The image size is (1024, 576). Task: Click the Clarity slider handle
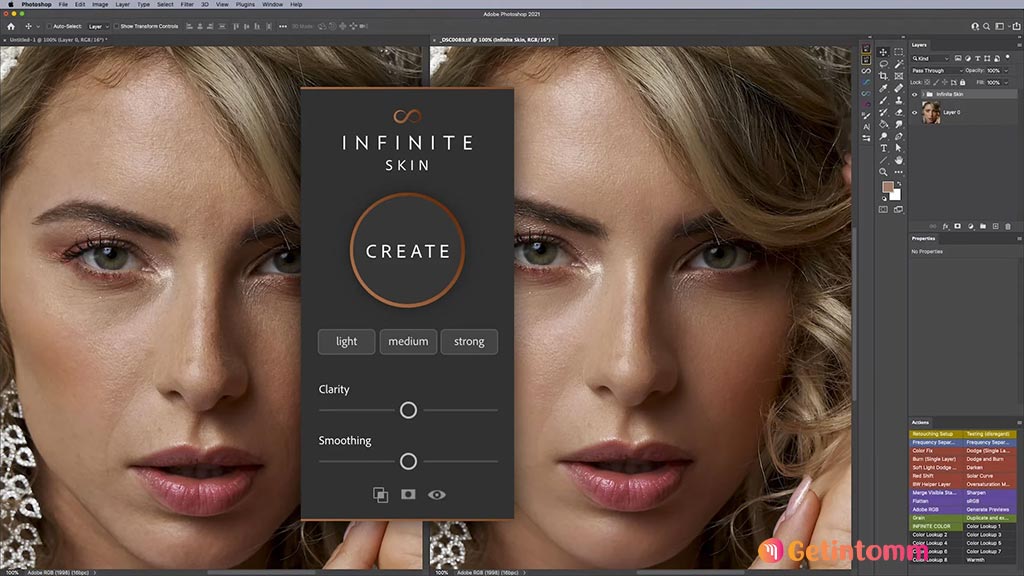coord(408,410)
